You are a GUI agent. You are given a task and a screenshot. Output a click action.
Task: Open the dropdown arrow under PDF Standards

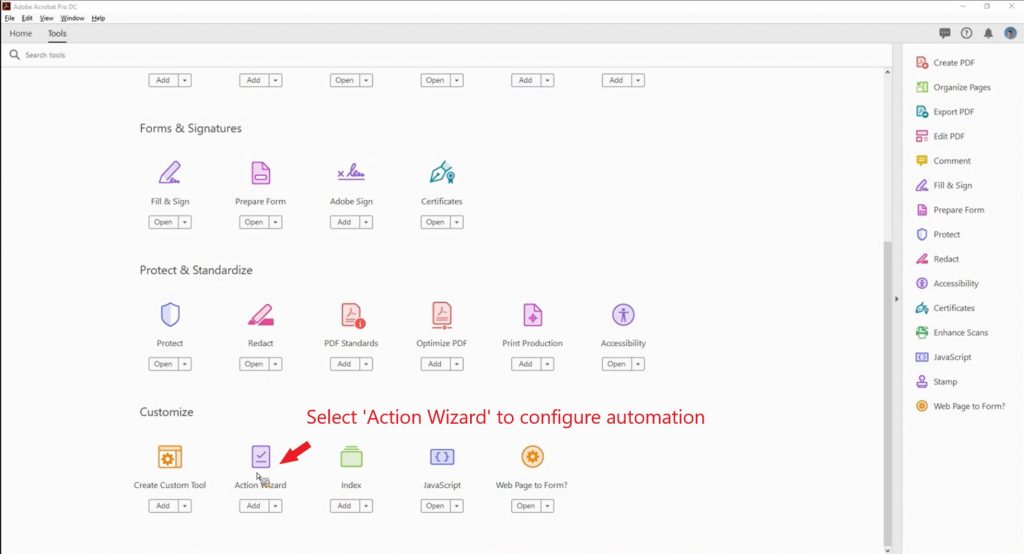click(366, 364)
